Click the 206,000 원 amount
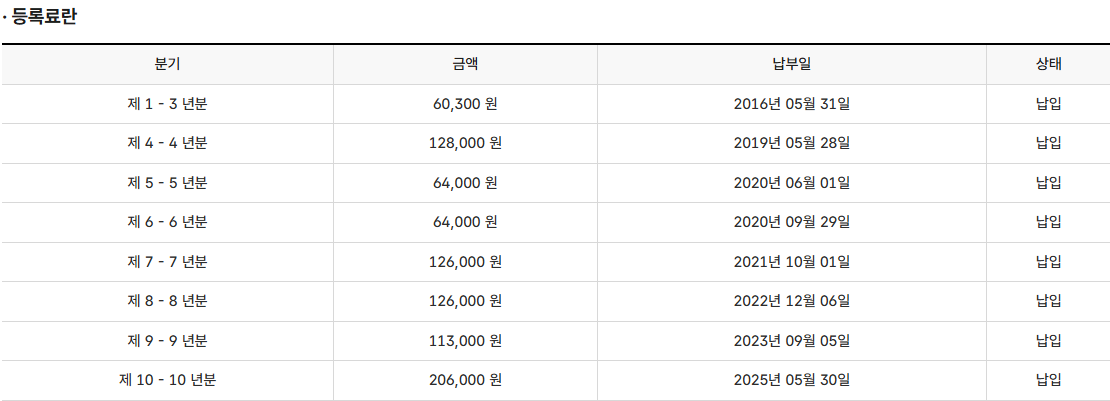This screenshot has height=401, width=1110. pyautogui.click(x=465, y=380)
